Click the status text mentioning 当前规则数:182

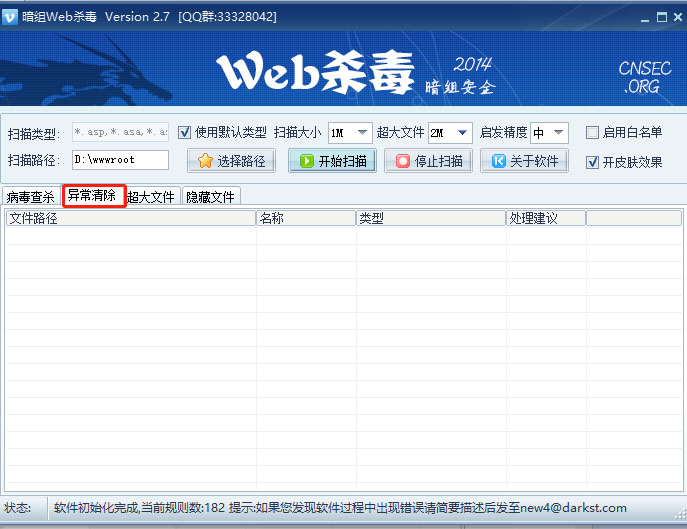coord(340,508)
